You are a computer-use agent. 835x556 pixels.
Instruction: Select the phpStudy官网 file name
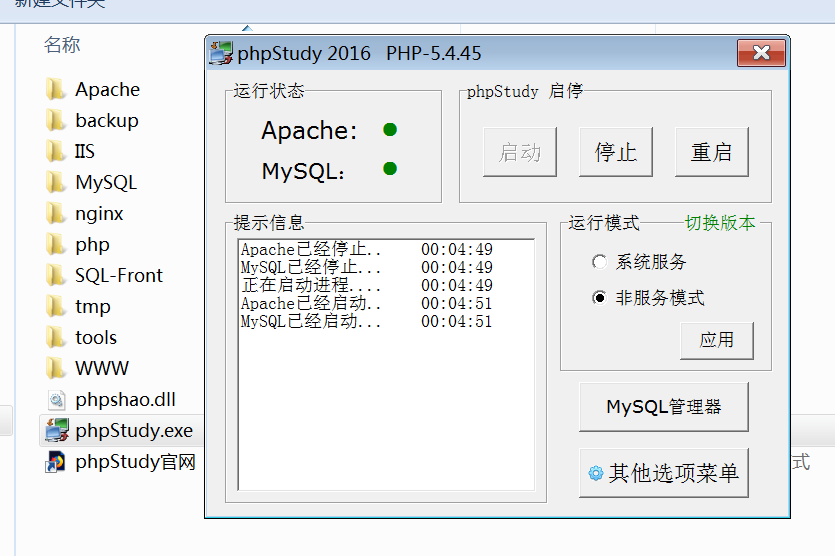[136, 462]
